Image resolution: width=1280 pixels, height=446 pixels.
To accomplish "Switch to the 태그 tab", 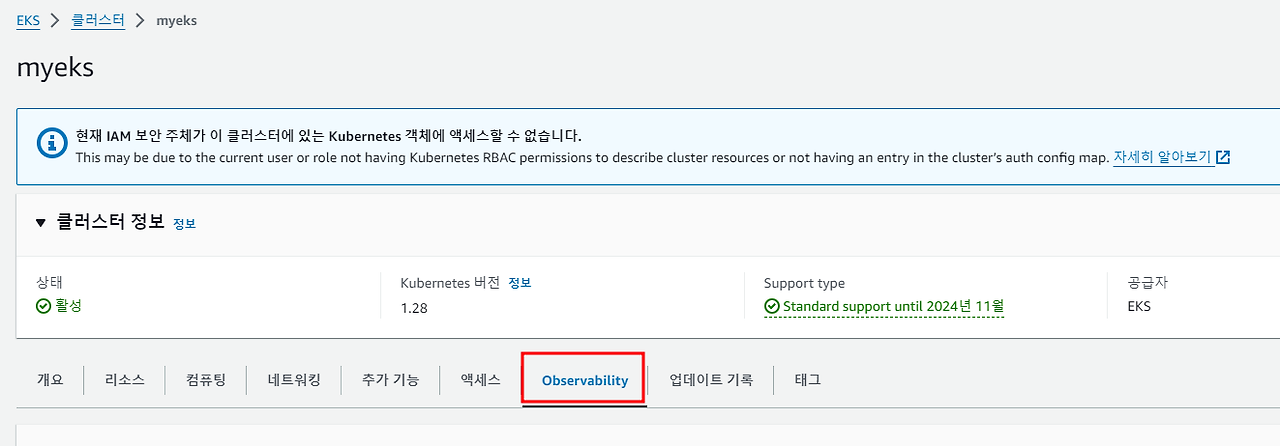I will pyautogui.click(x=808, y=380).
